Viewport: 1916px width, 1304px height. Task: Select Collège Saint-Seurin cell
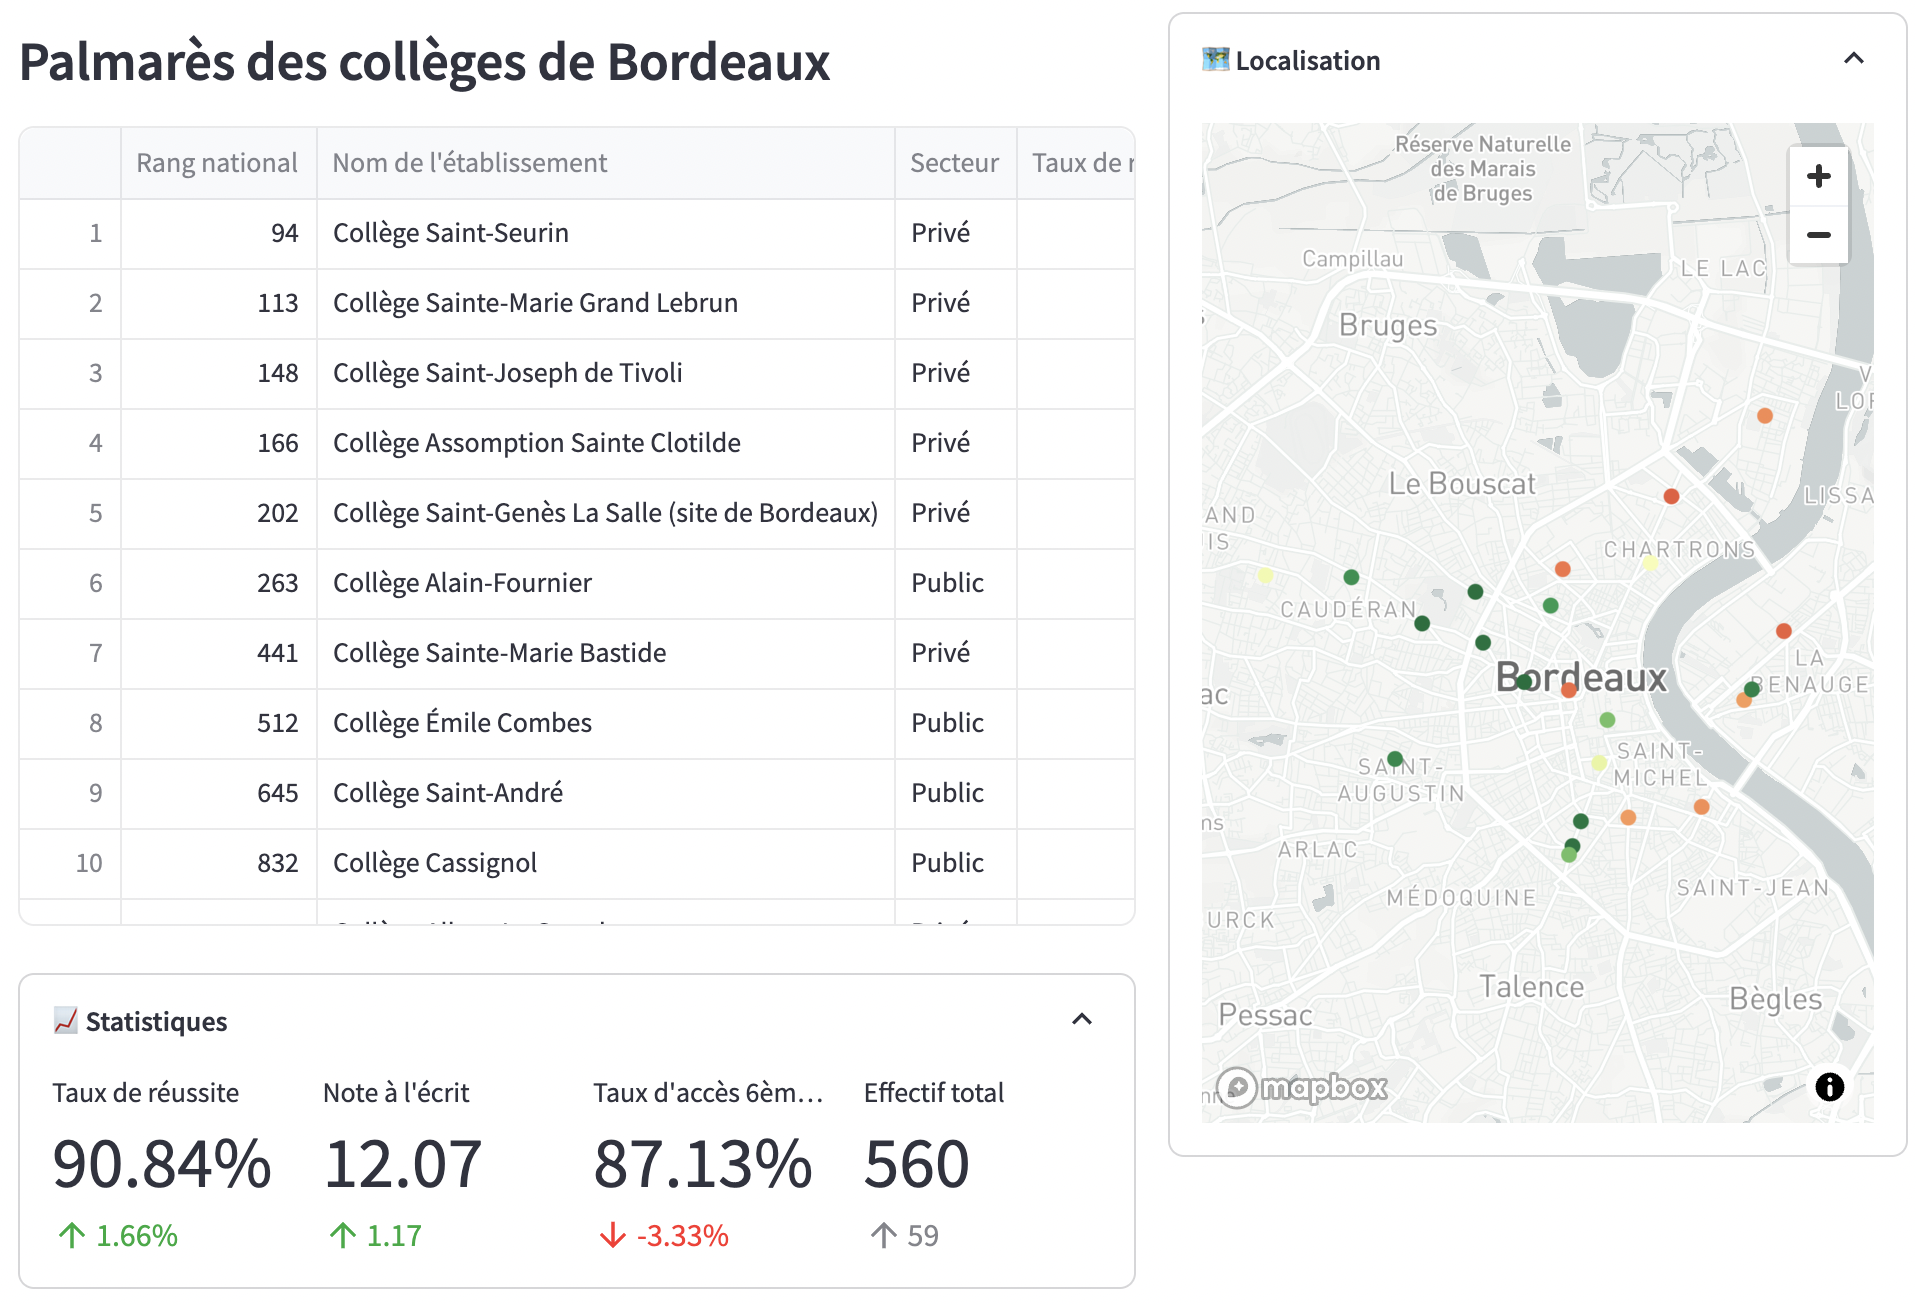coord(605,233)
